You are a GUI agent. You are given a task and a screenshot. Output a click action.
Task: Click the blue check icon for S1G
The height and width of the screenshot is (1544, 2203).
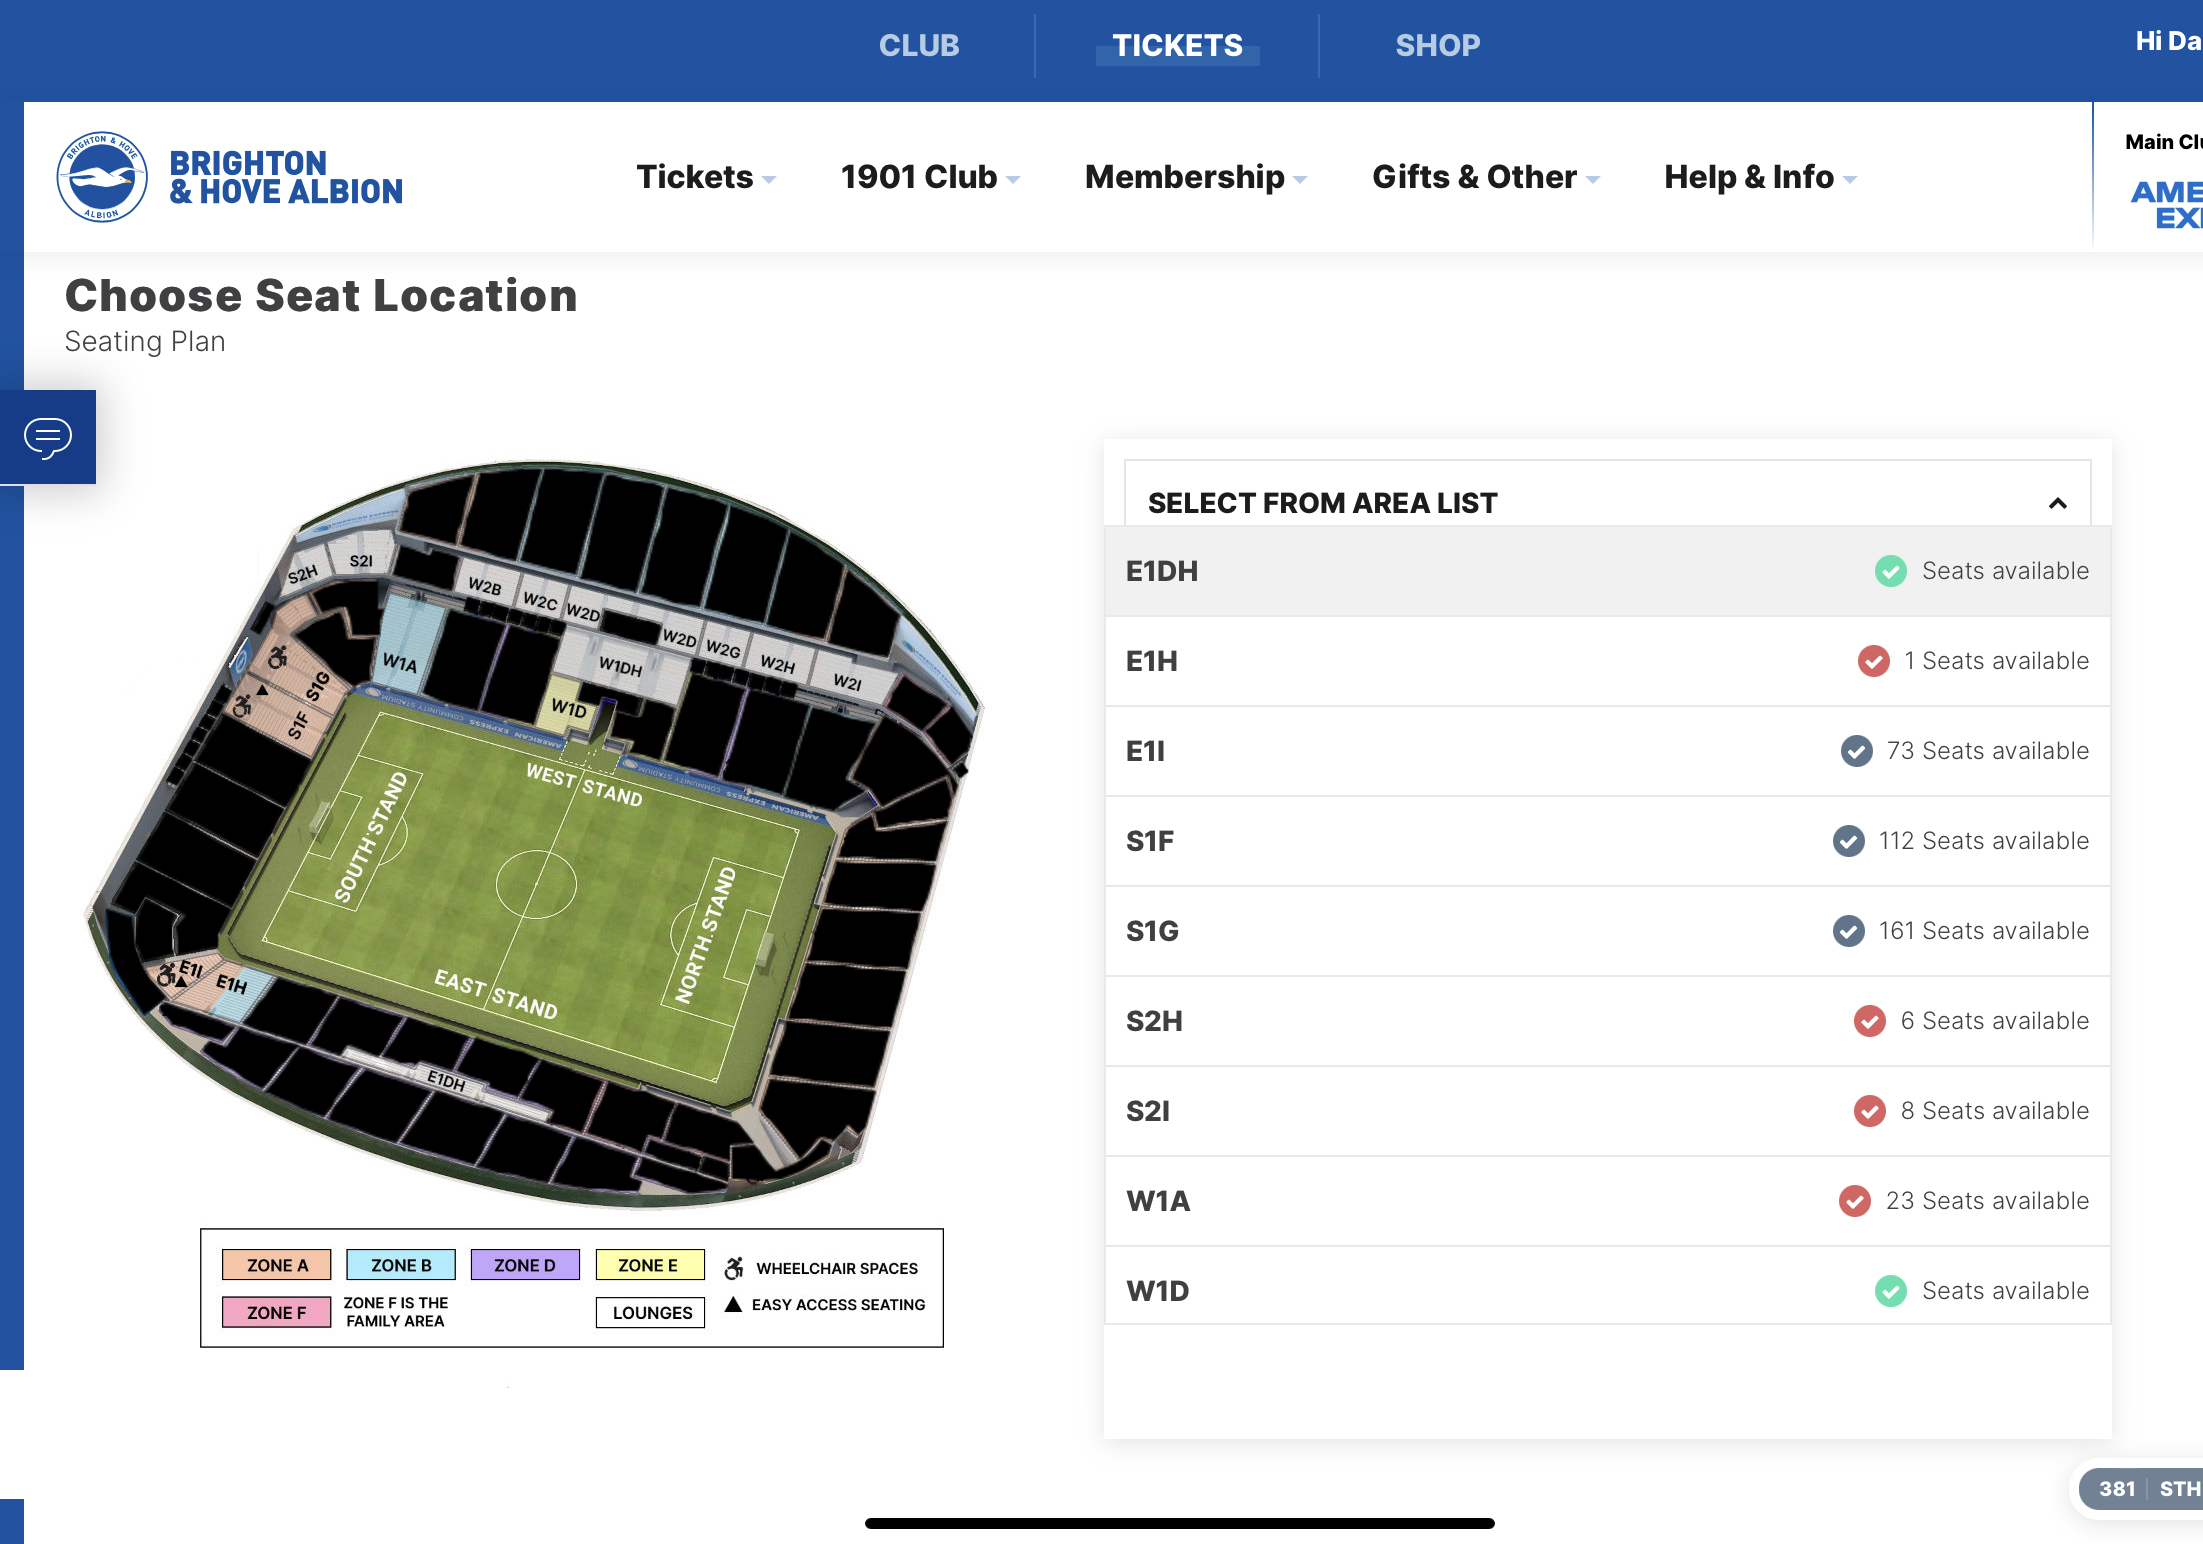pos(1848,931)
